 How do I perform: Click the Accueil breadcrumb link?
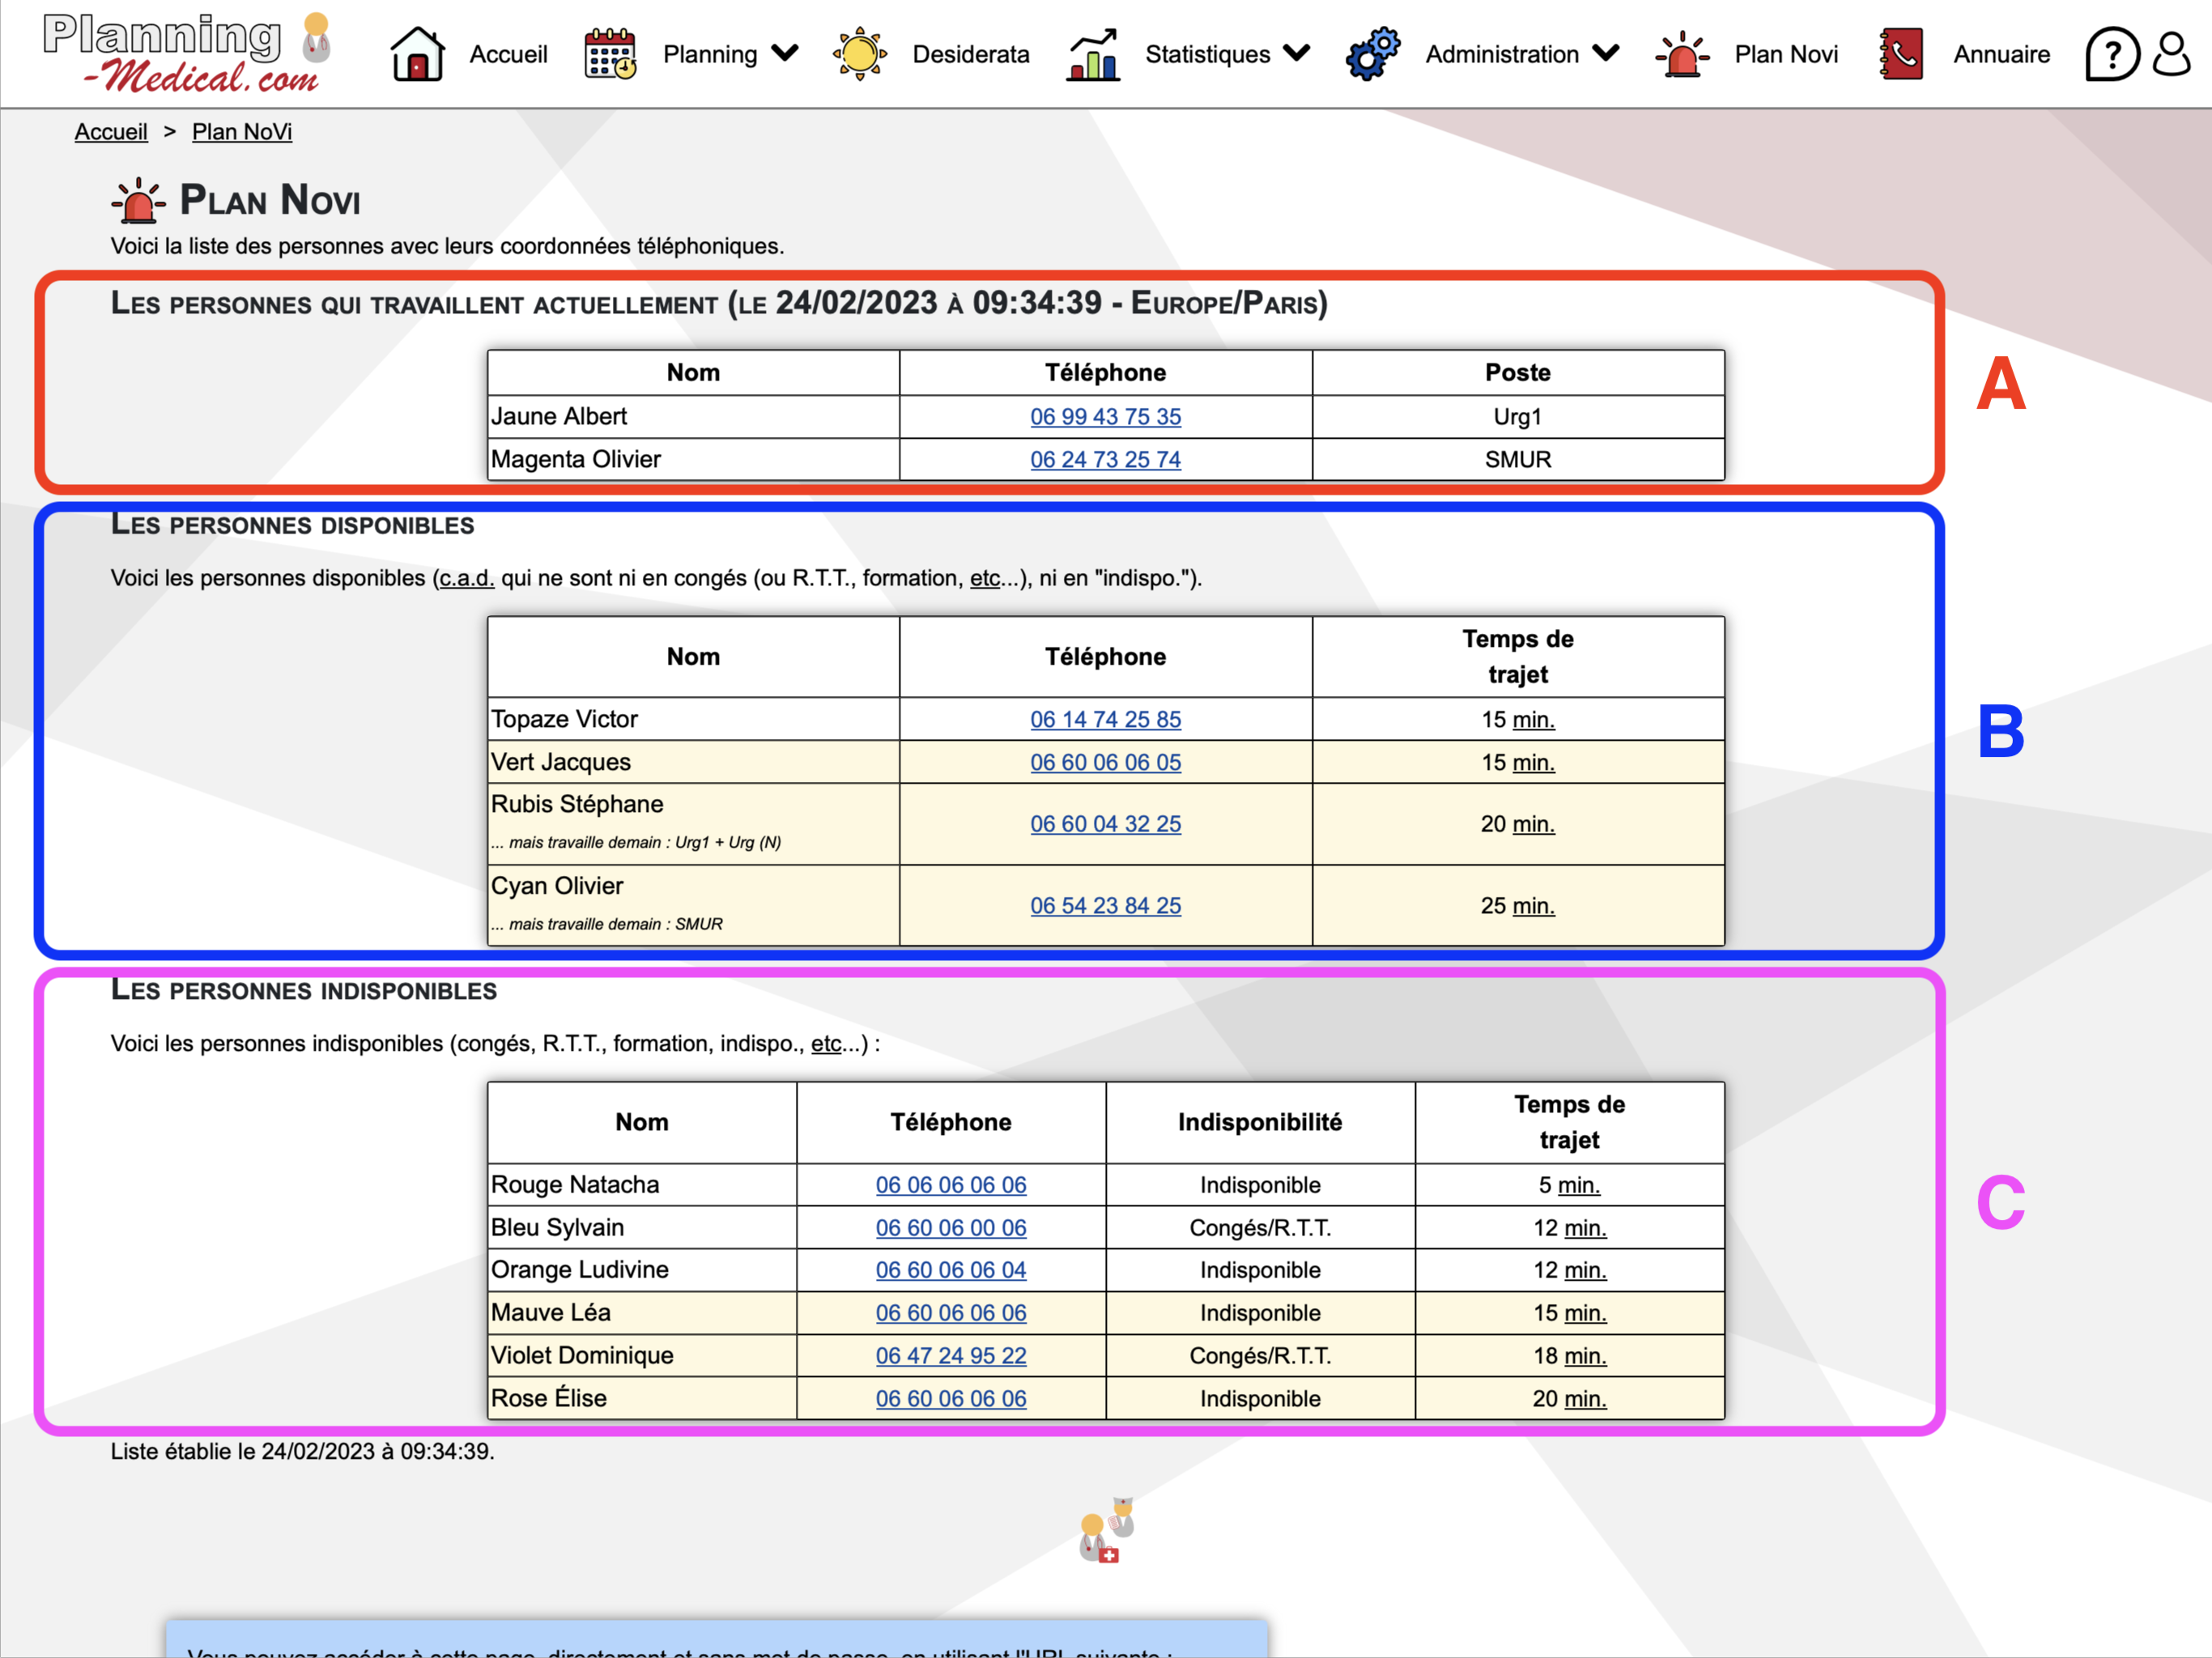click(x=111, y=132)
